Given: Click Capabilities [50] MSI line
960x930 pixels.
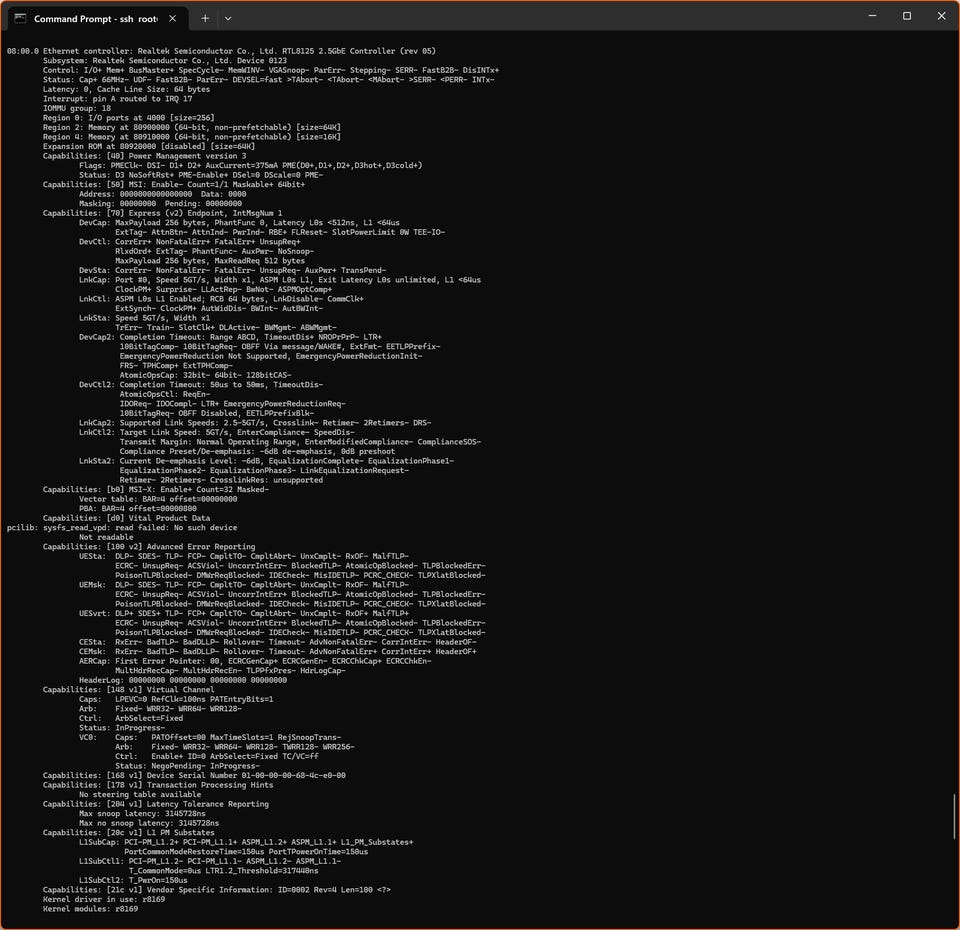Looking at the screenshot, I should pyautogui.click(x=174, y=184).
